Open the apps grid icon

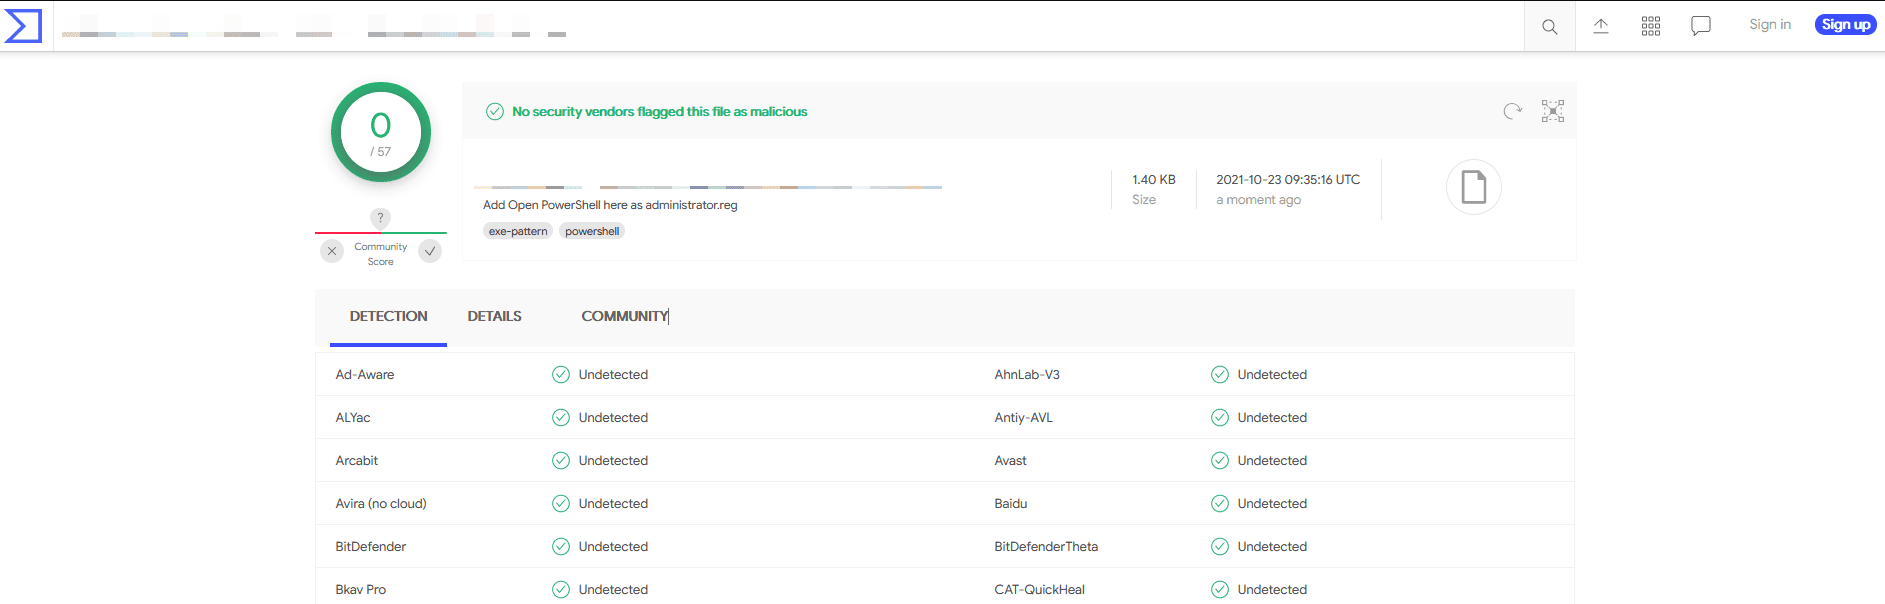pos(1650,26)
